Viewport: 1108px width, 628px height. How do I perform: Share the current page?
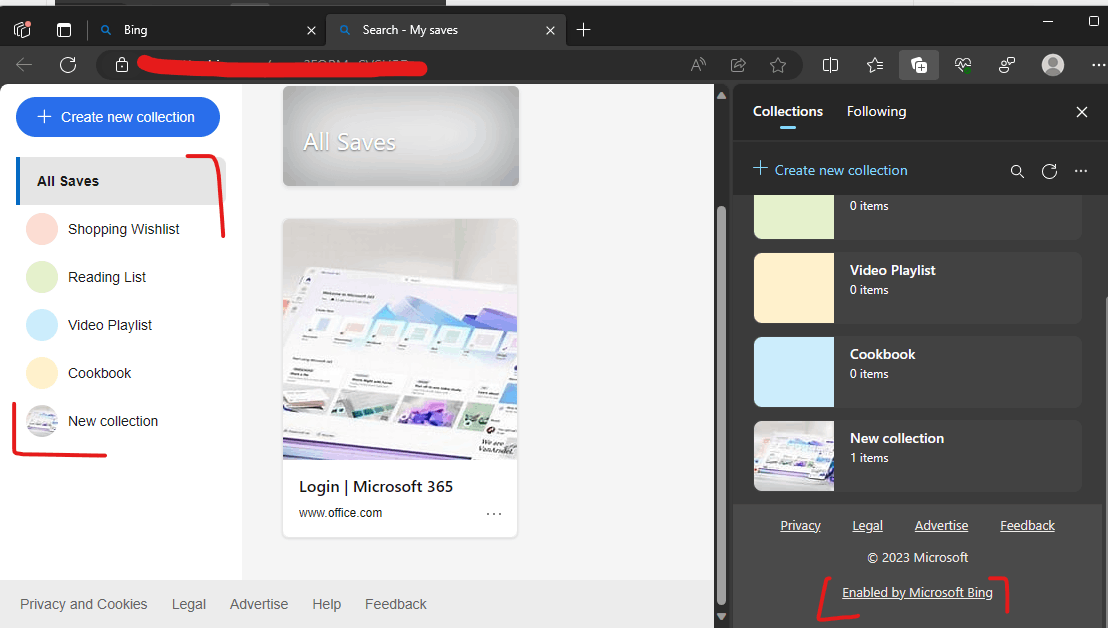pos(738,64)
